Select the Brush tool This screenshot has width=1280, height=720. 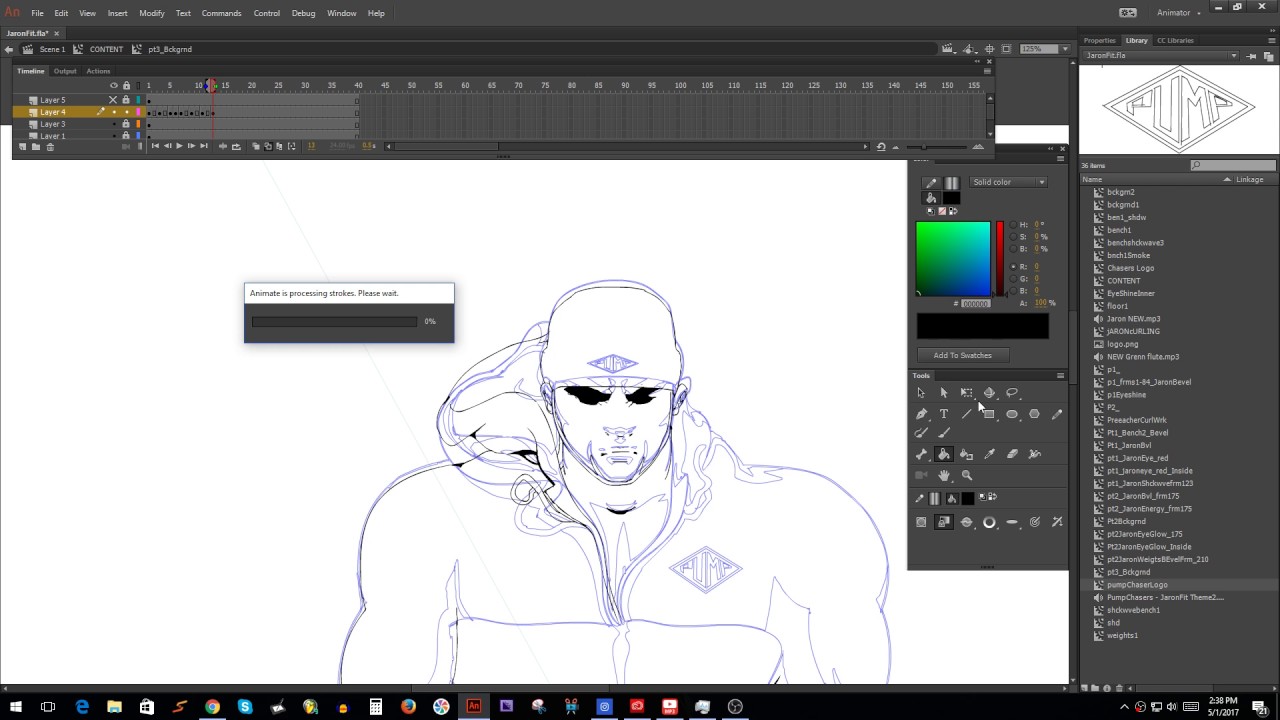(944, 433)
